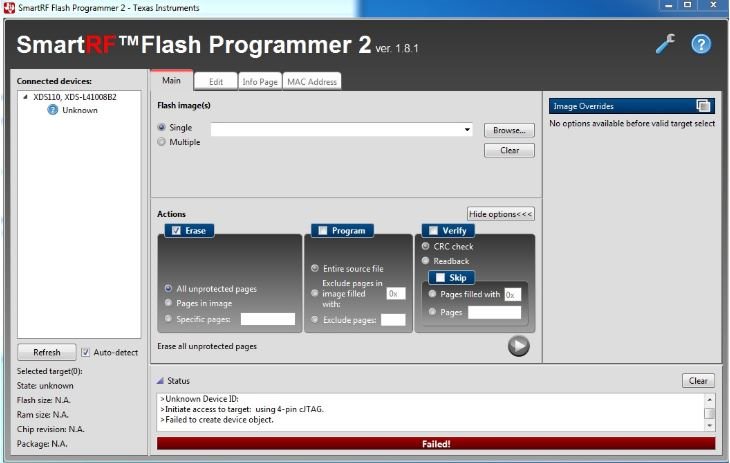Select the Single flash image radio
730x463 pixels.
(162, 127)
